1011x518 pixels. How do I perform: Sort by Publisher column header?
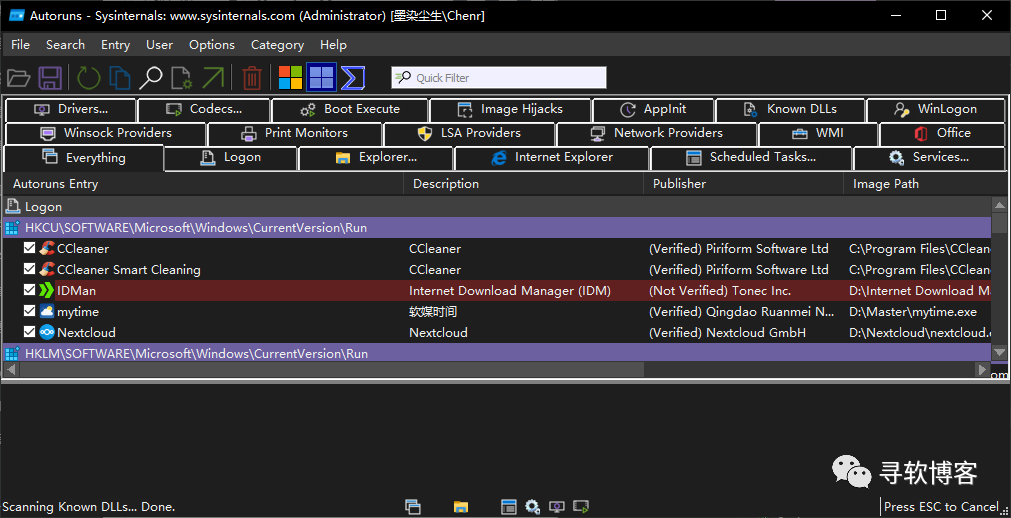click(x=743, y=184)
